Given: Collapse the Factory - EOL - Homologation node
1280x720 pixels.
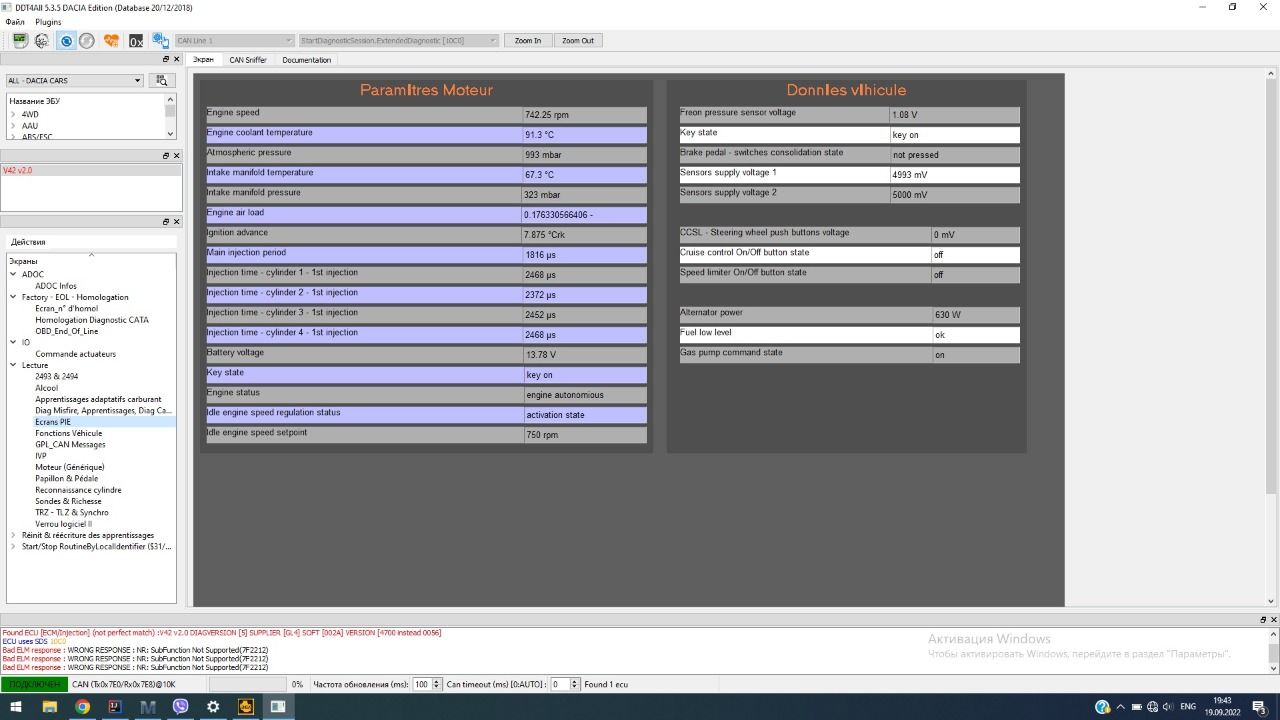Looking at the screenshot, I should 13,297.
